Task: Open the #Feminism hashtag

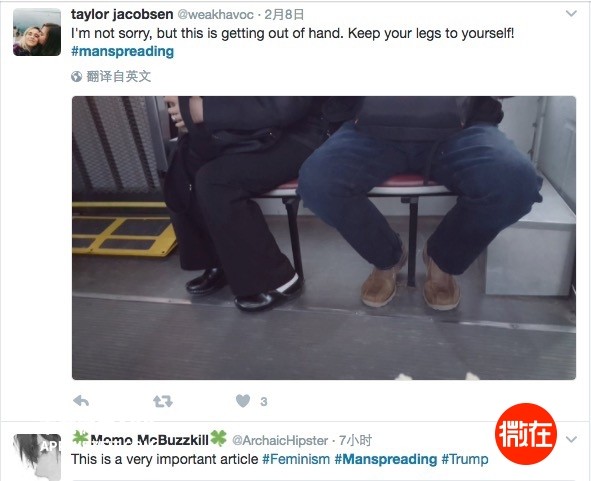Action: (x=296, y=459)
